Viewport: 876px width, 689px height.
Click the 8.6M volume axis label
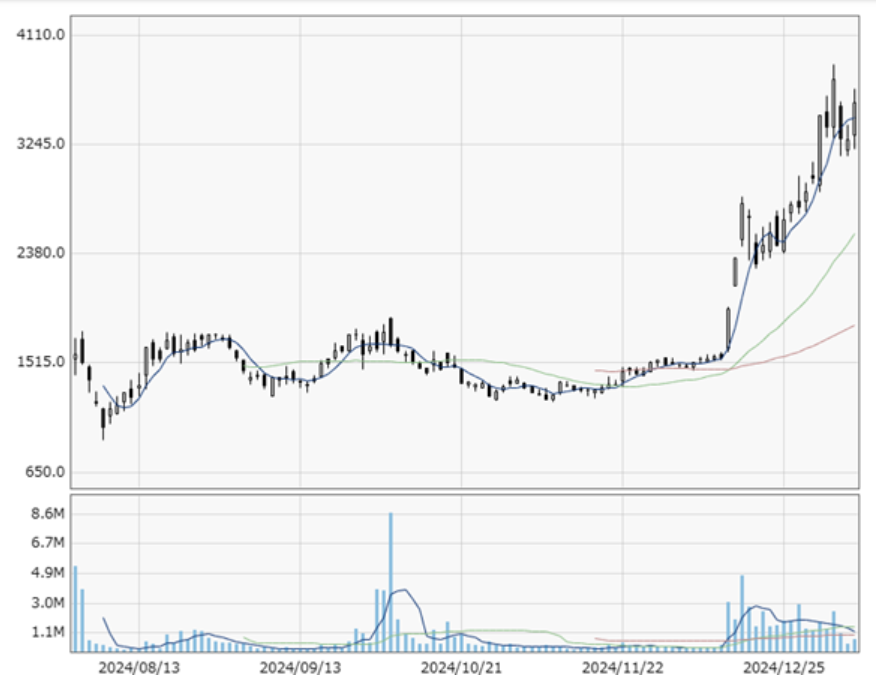(x=48, y=514)
